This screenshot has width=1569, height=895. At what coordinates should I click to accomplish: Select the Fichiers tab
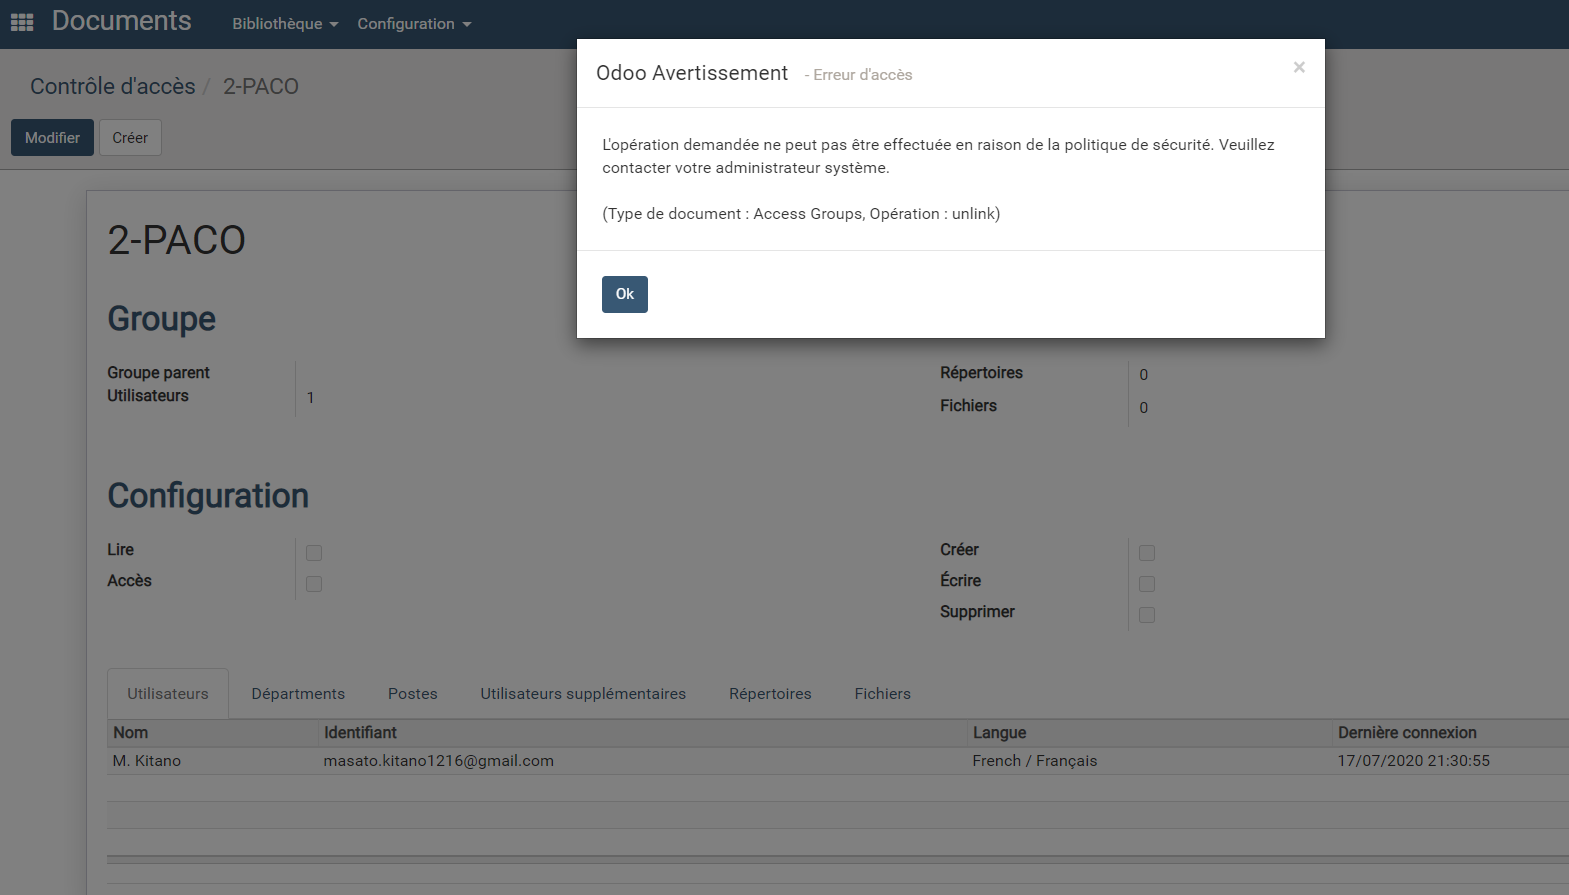(882, 694)
